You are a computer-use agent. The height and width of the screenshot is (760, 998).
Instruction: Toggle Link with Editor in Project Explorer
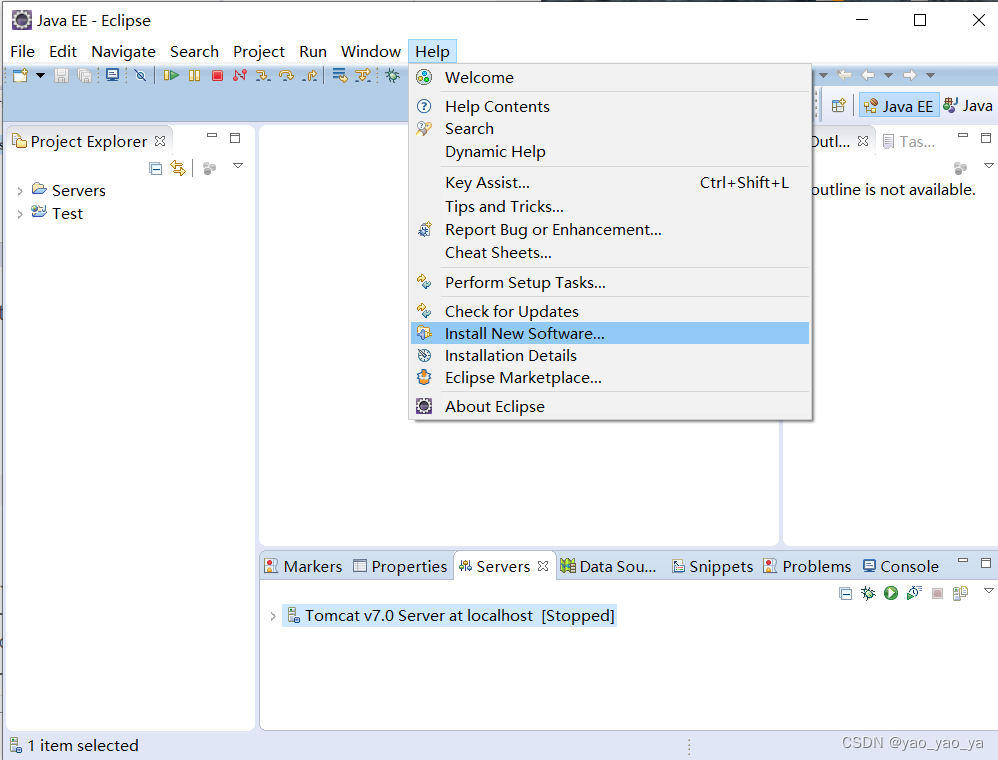tap(178, 168)
